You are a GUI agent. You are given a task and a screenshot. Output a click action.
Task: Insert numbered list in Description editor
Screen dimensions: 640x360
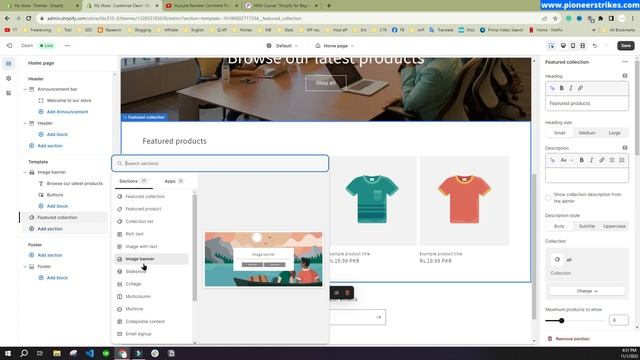tap(622, 160)
